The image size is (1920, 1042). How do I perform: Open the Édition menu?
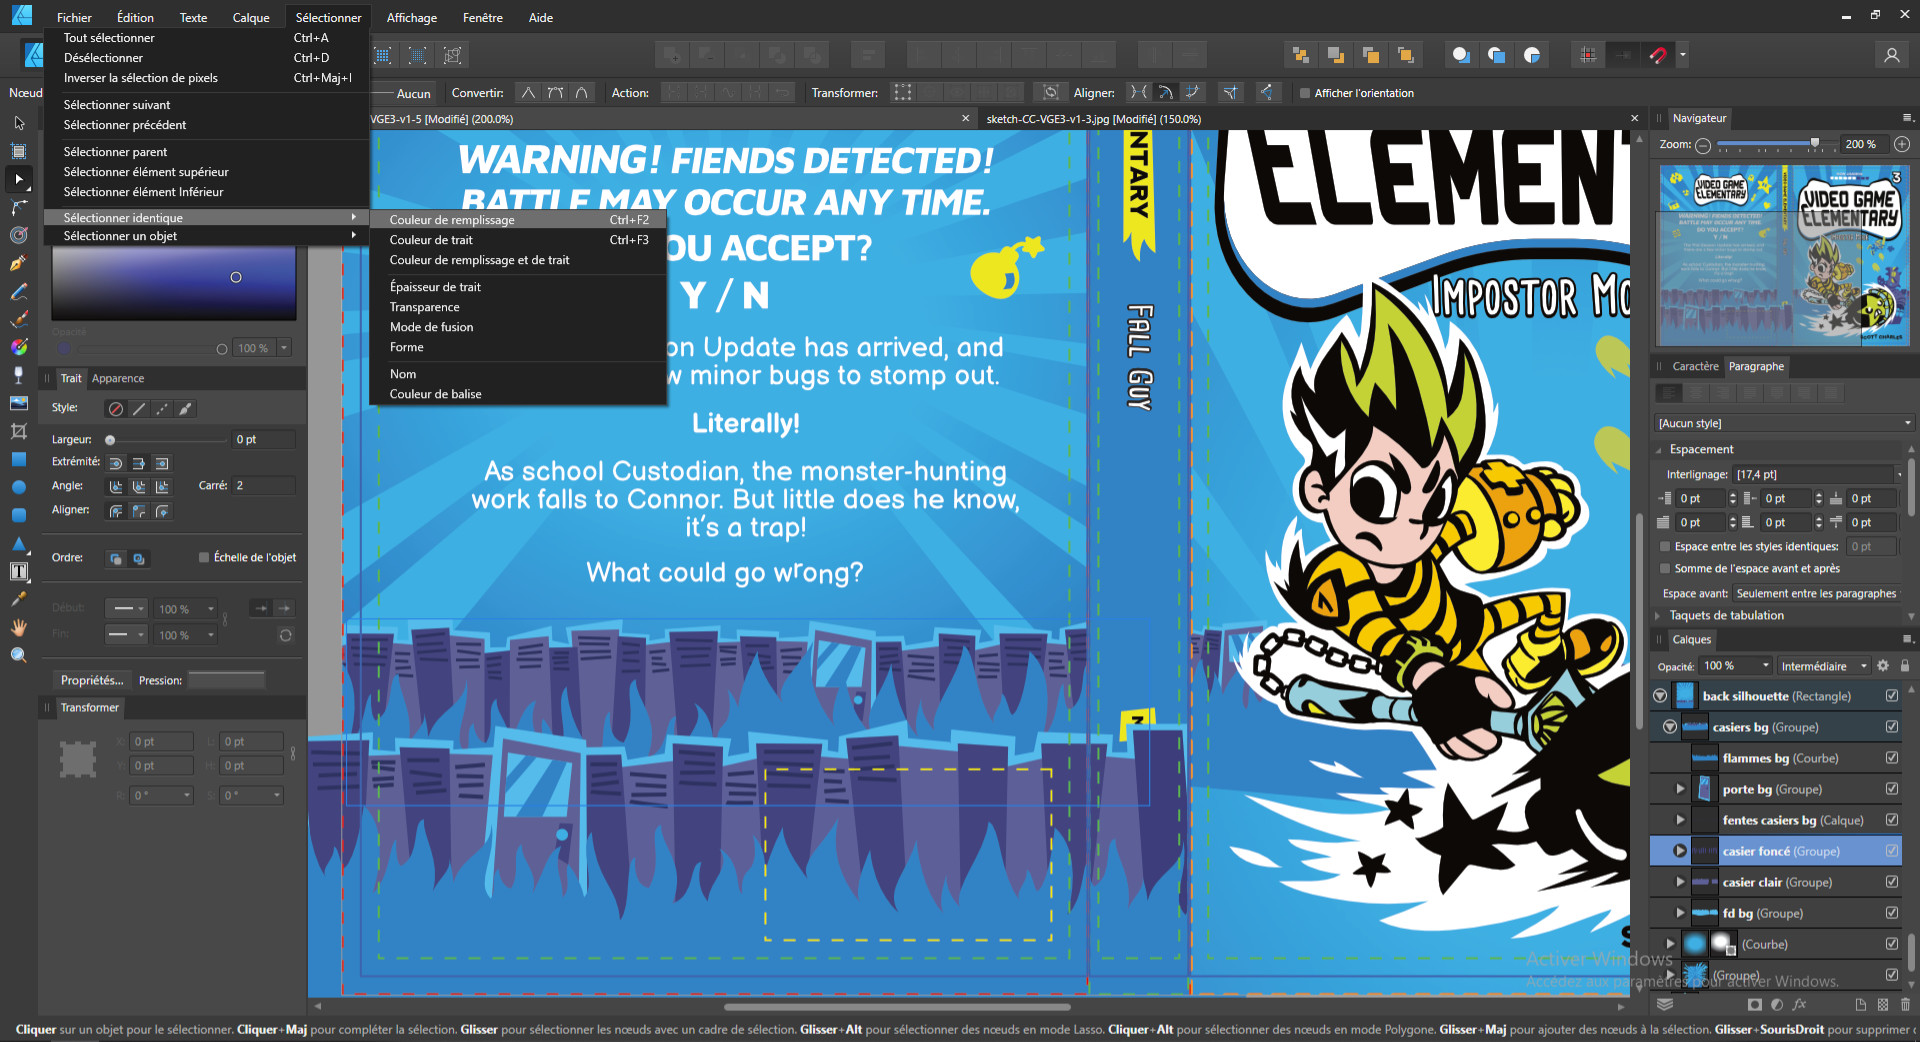point(135,17)
